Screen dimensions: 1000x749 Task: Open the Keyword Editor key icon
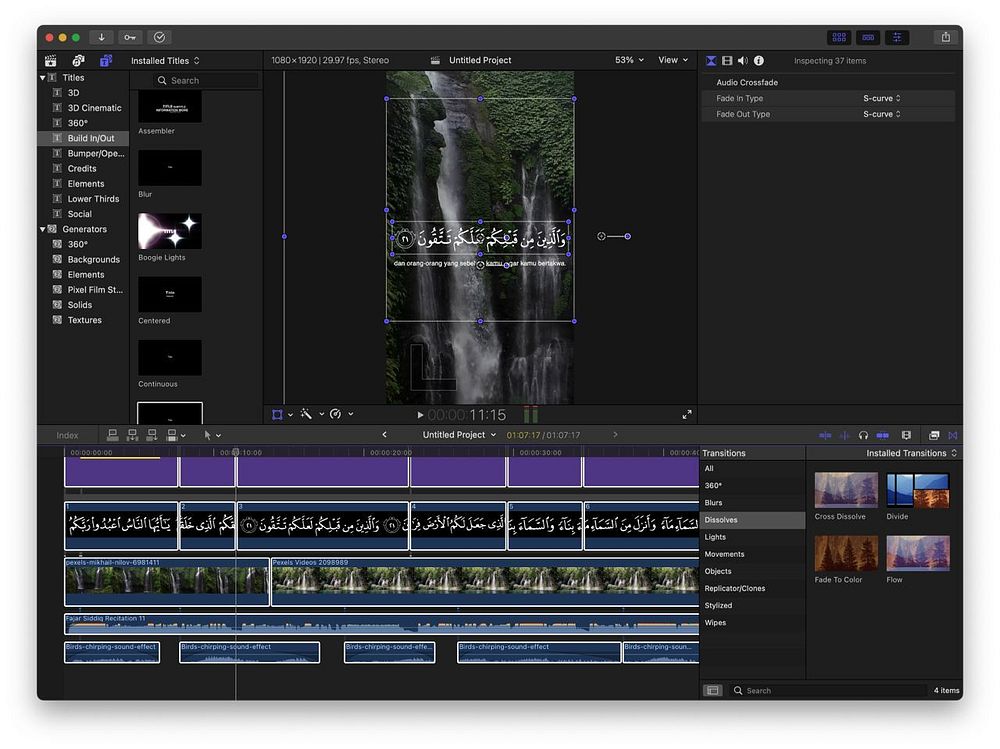click(130, 37)
